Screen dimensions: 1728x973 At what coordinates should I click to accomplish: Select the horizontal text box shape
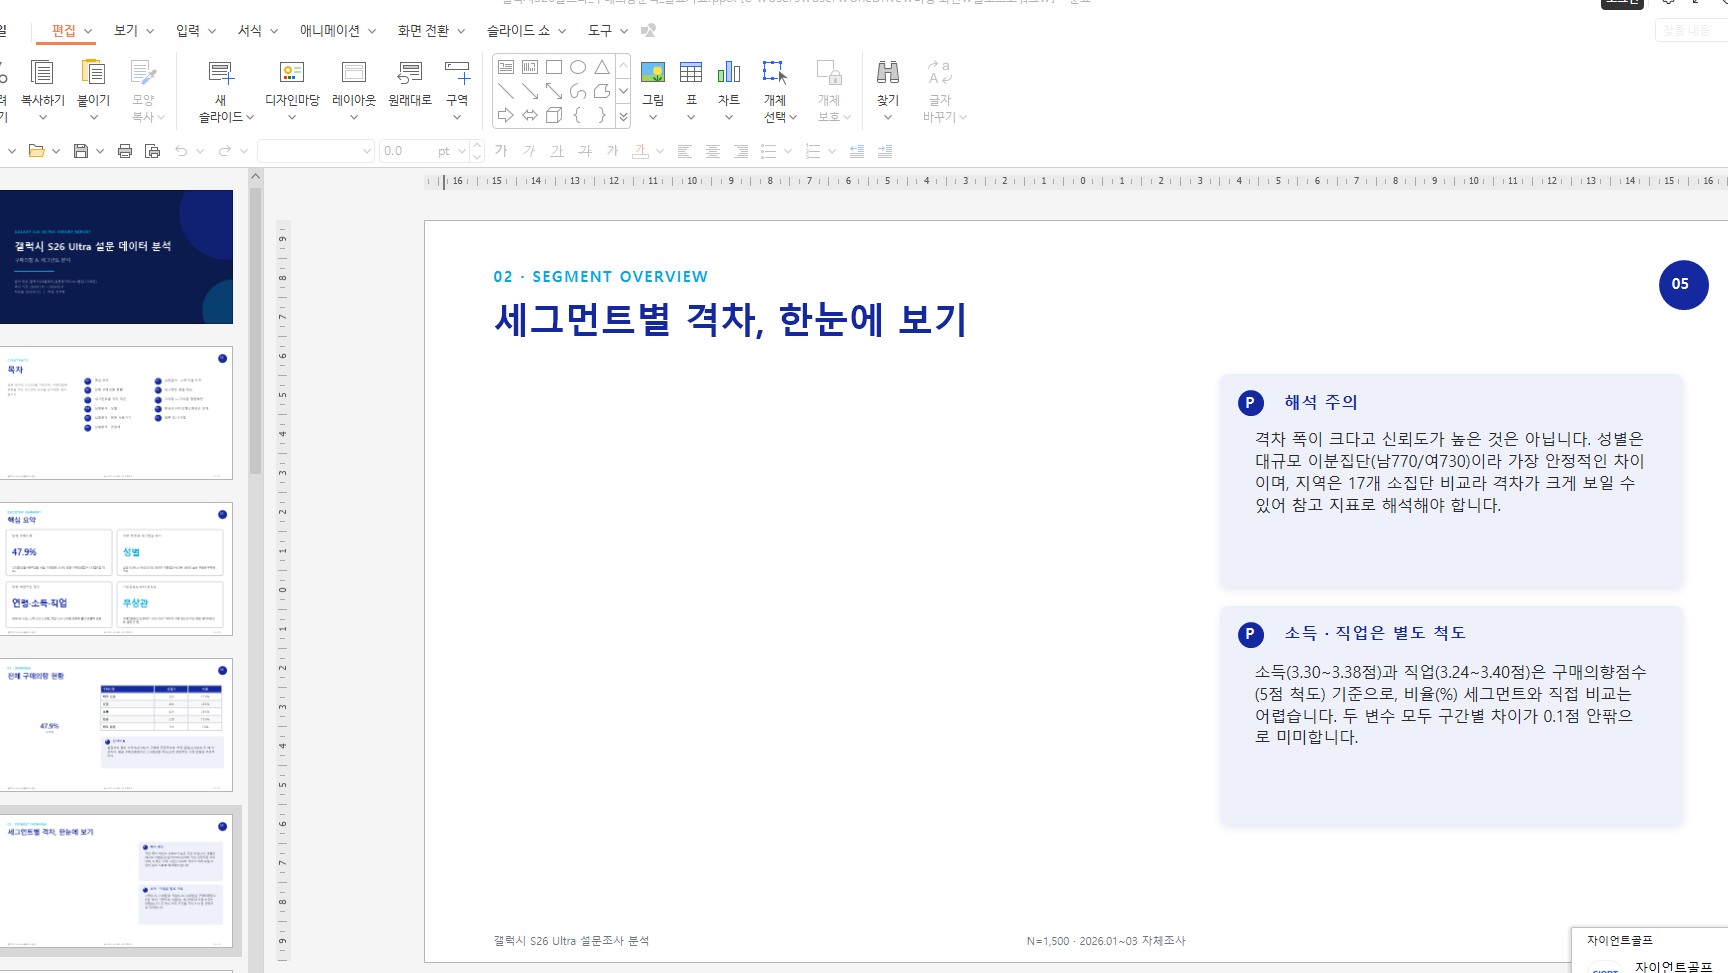(x=506, y=67)
